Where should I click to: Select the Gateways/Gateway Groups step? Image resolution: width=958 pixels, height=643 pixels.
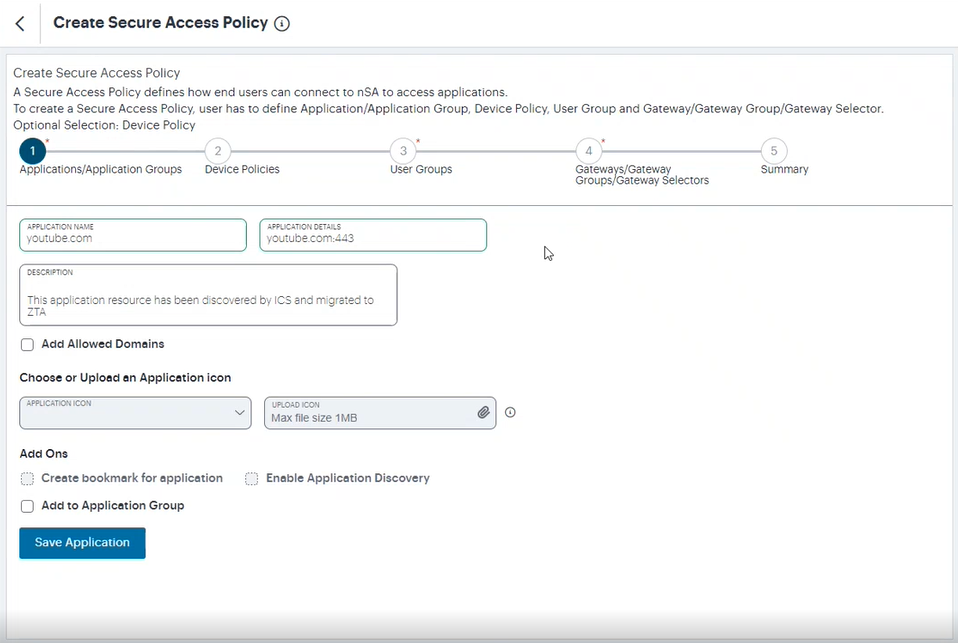(588, 151)
